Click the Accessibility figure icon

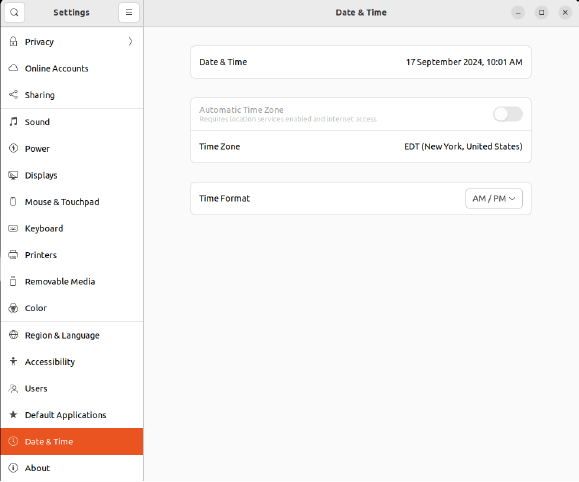13,361
